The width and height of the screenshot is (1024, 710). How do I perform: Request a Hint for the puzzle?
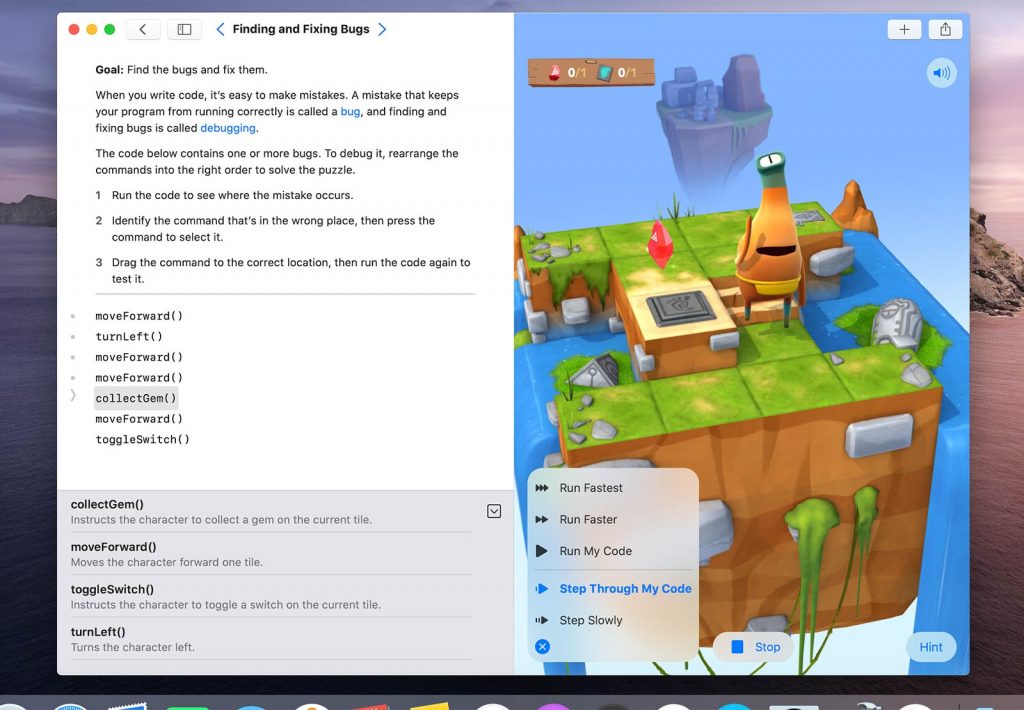(930, 647)
